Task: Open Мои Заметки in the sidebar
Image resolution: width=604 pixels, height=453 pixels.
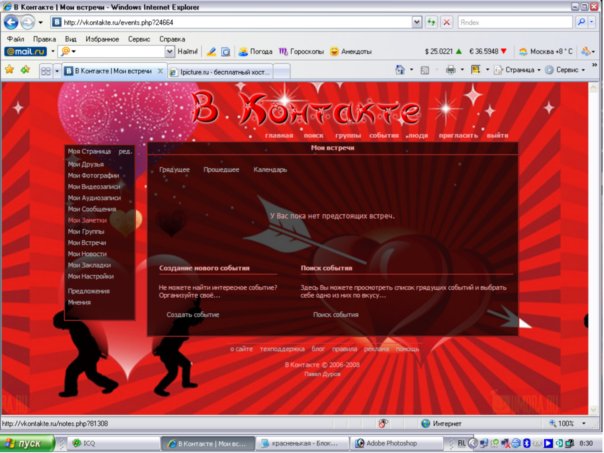Action: coord(87,220)
